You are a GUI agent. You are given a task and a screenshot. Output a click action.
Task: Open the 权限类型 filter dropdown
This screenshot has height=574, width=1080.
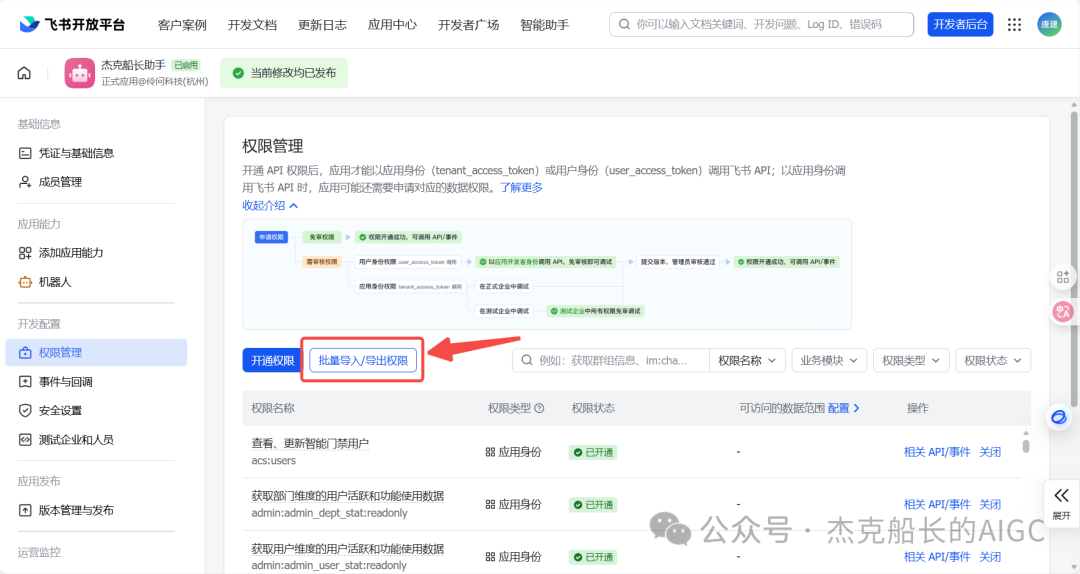tap(911, 360)
